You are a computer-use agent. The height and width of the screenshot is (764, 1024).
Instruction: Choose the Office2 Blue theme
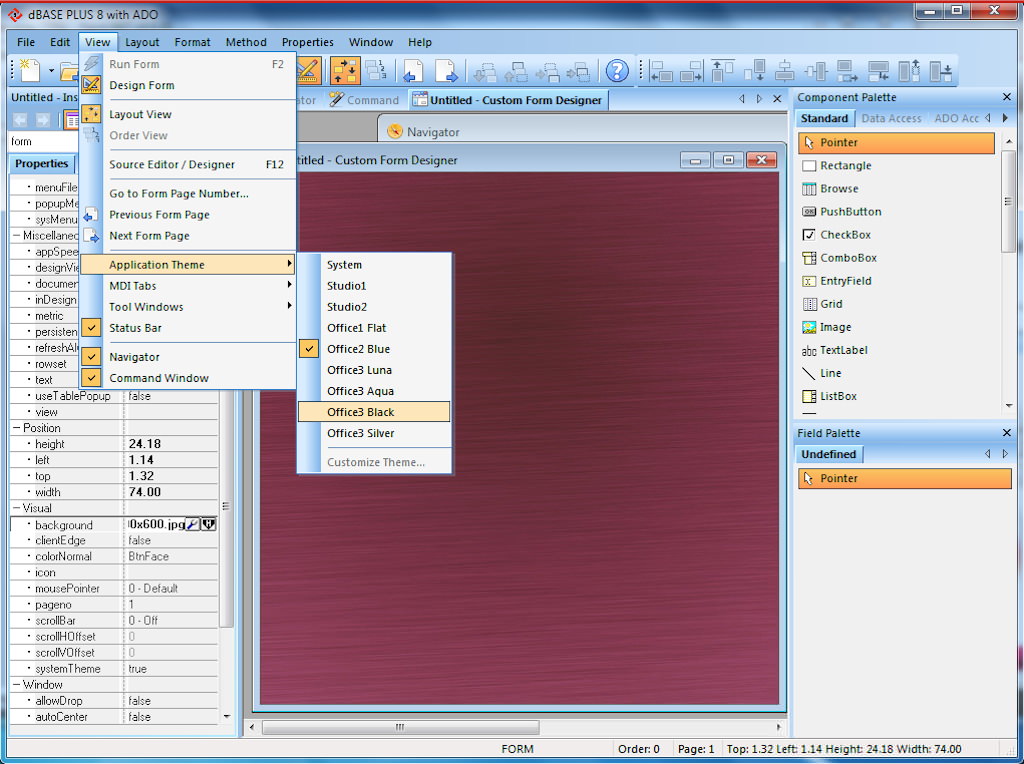click(x=374, y=349)
